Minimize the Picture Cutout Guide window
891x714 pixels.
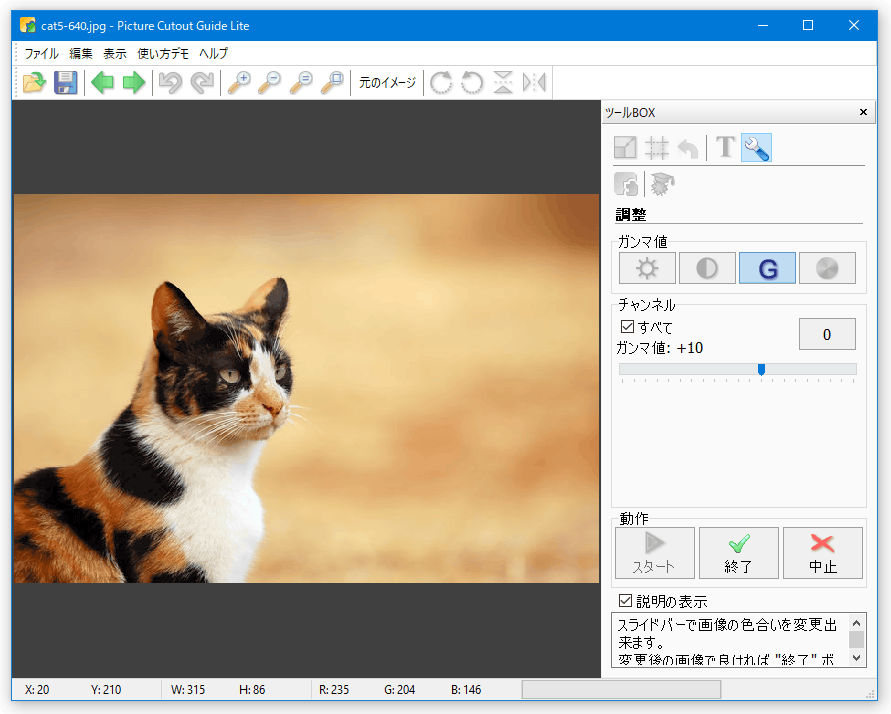[x=763, y=25]
